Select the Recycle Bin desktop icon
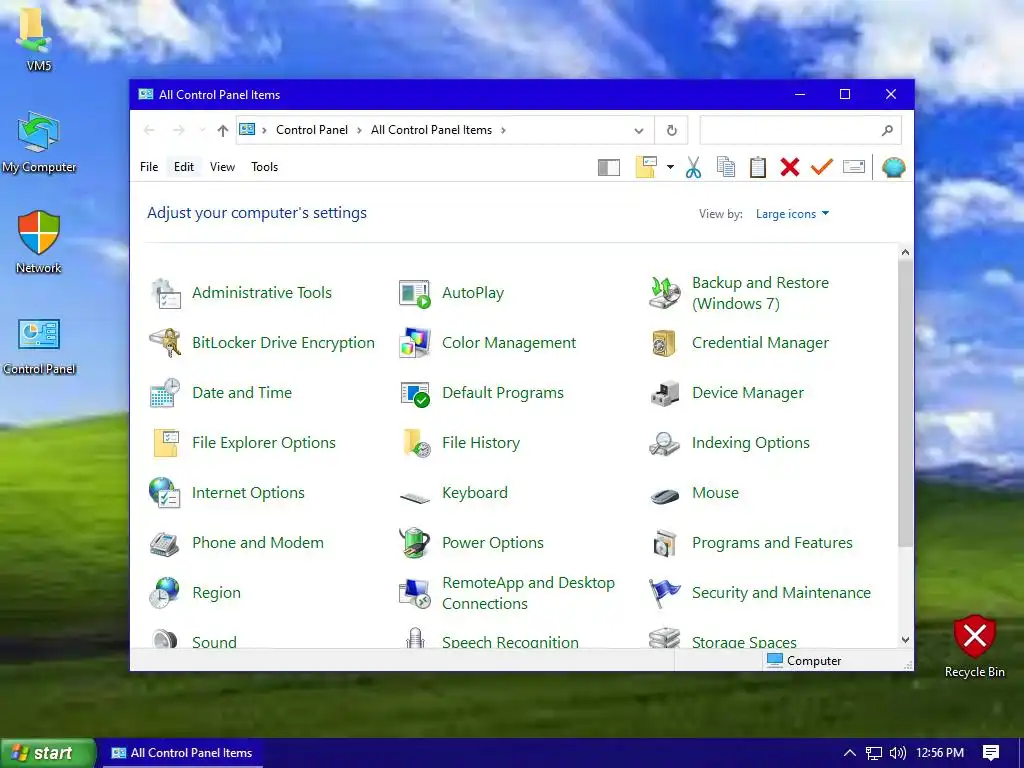This screenshot has height=768, width=1024. 974,647
